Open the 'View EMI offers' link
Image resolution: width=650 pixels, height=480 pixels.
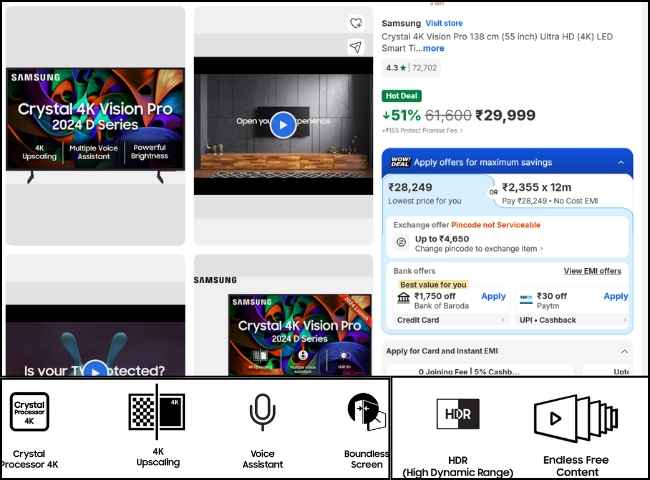tap(592, 271)
